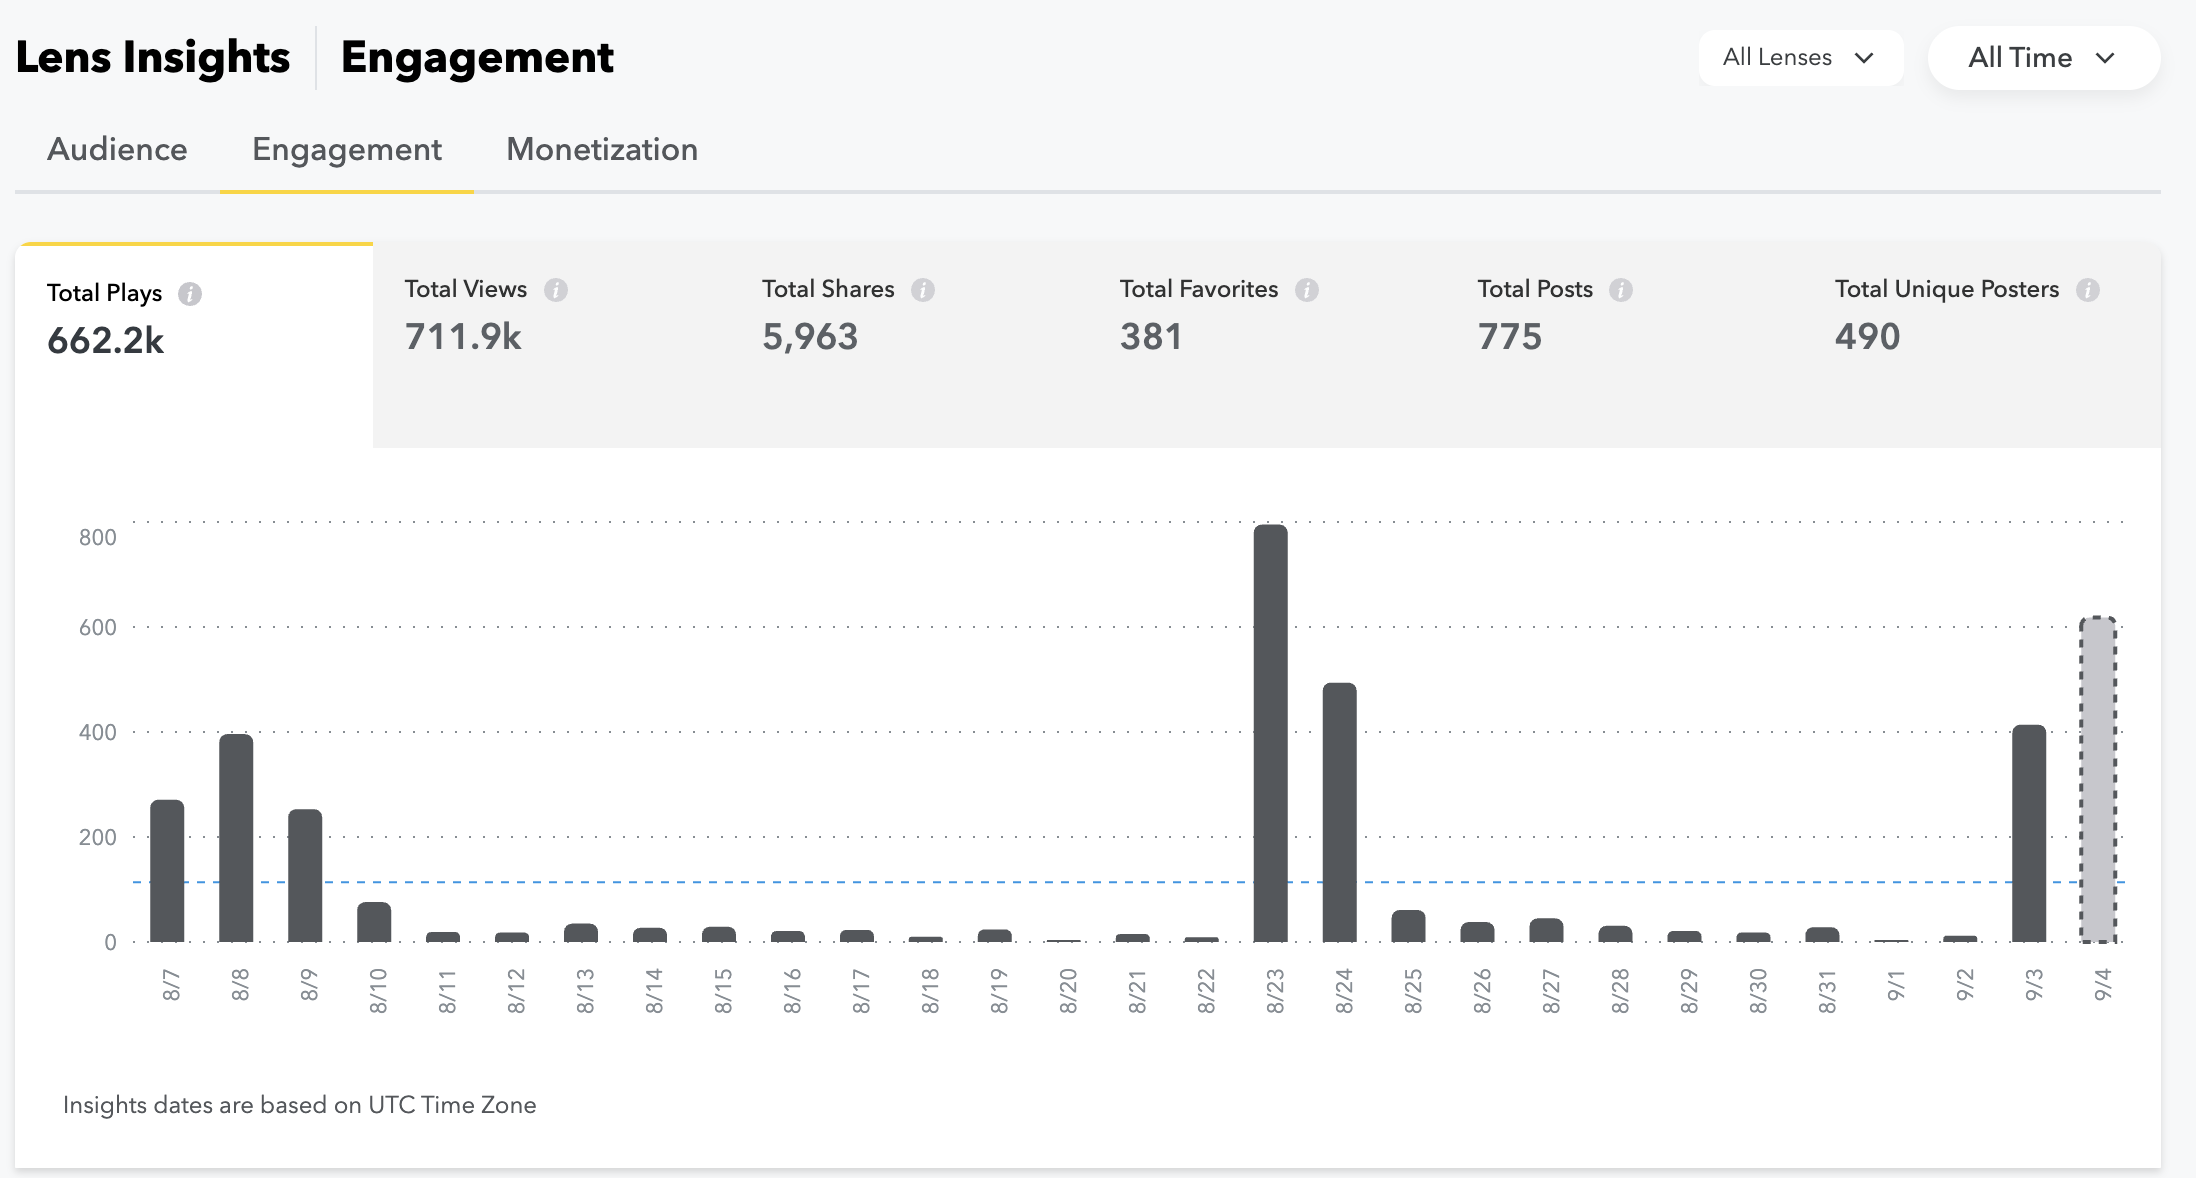Click the 8/7 x-axis date label
Image resolution: width=2196 pixels, height=1178 pixels.
point(171,984)
